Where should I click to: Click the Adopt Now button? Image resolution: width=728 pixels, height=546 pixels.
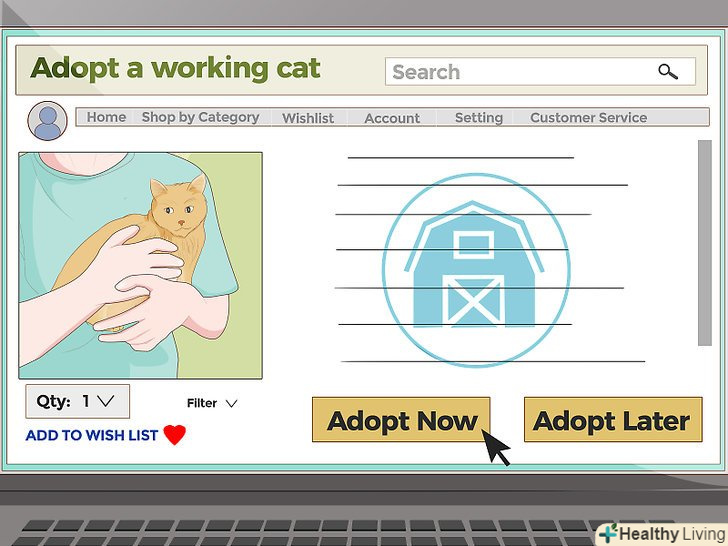point(401,420)
